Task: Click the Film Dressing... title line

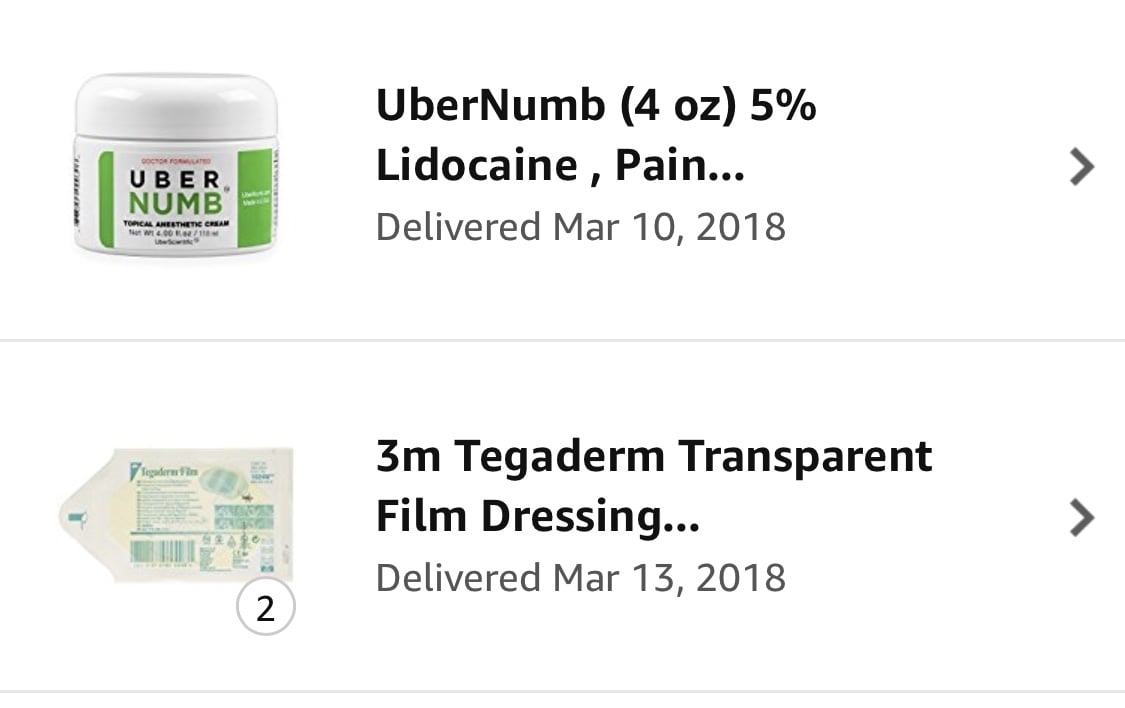Action: point(537,516)
